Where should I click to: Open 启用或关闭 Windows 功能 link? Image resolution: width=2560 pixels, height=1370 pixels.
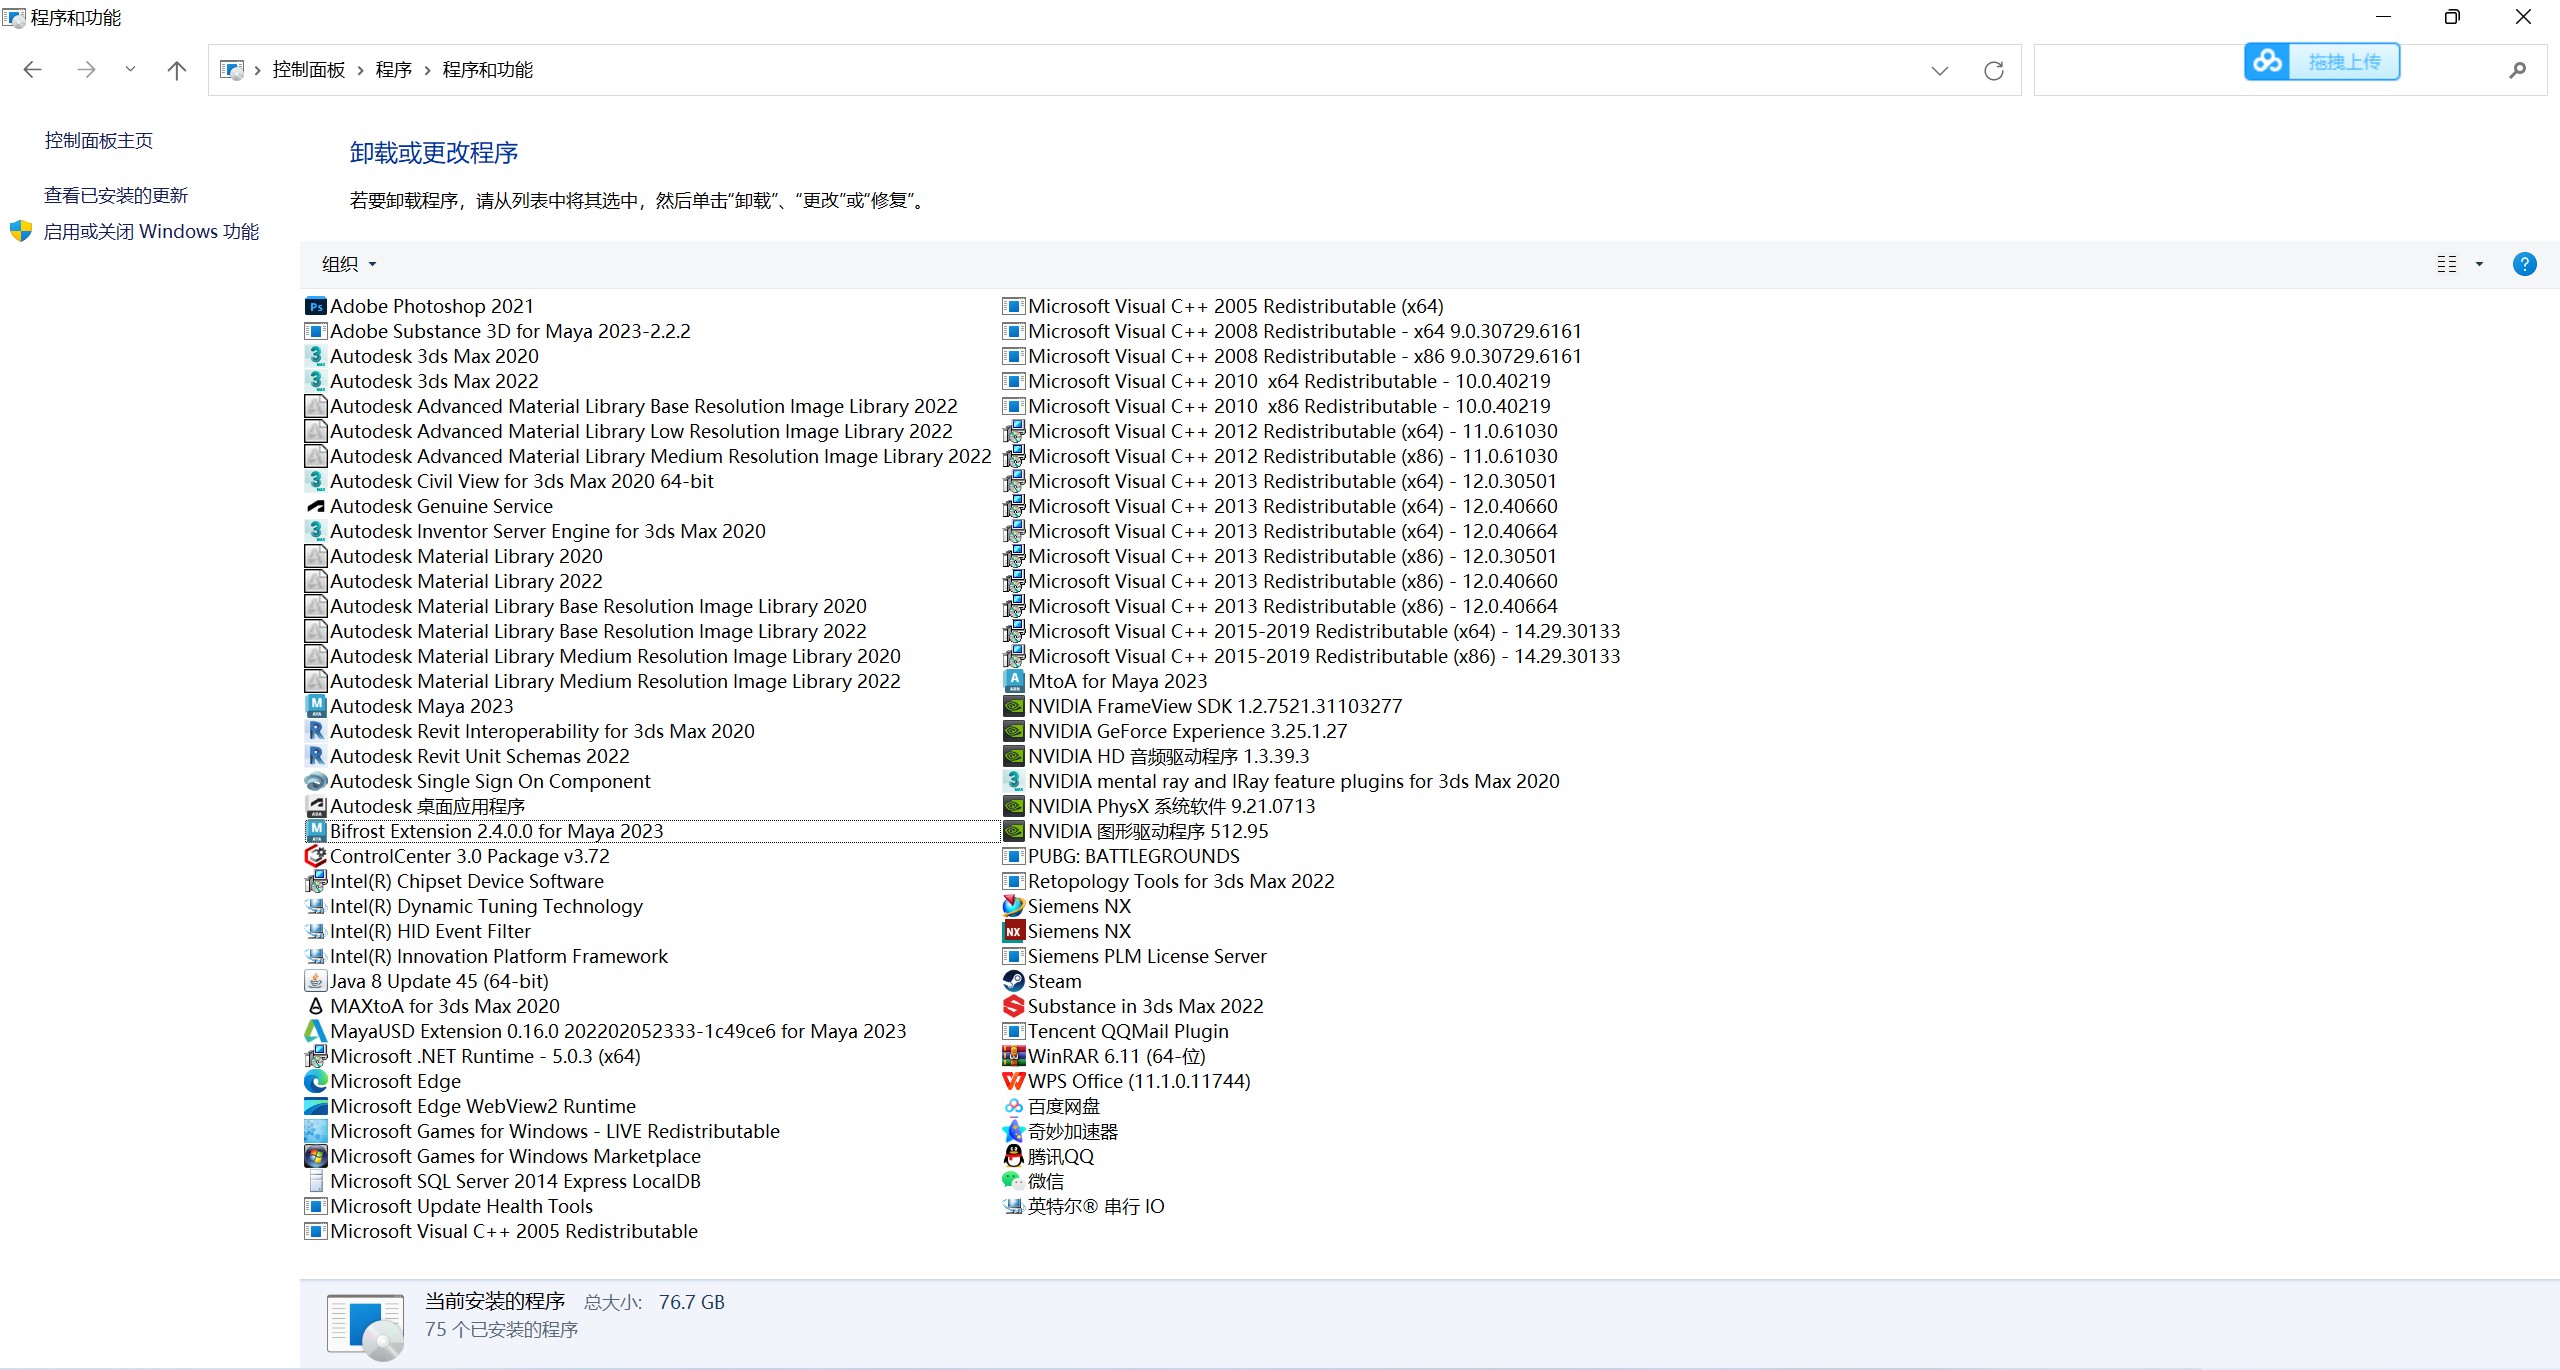[151, 232]
